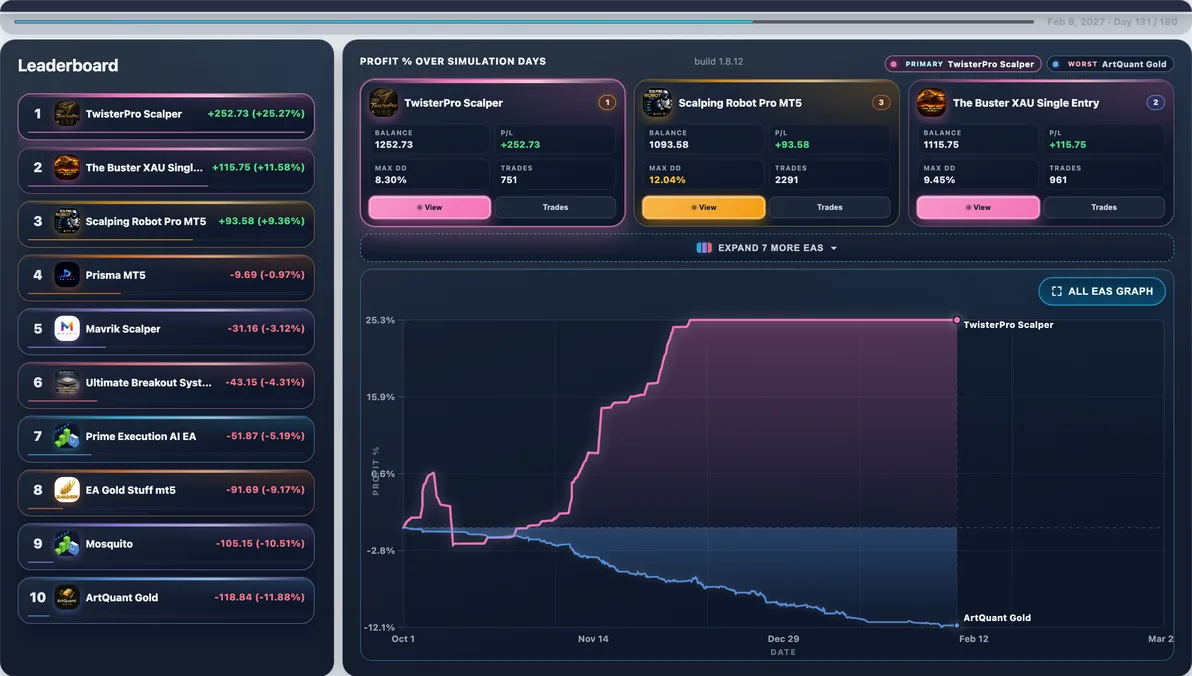Click the Prisma MT5 icon
This screenshot has height=676, width=1192.
pyautogui.click(x=67, y=275)
